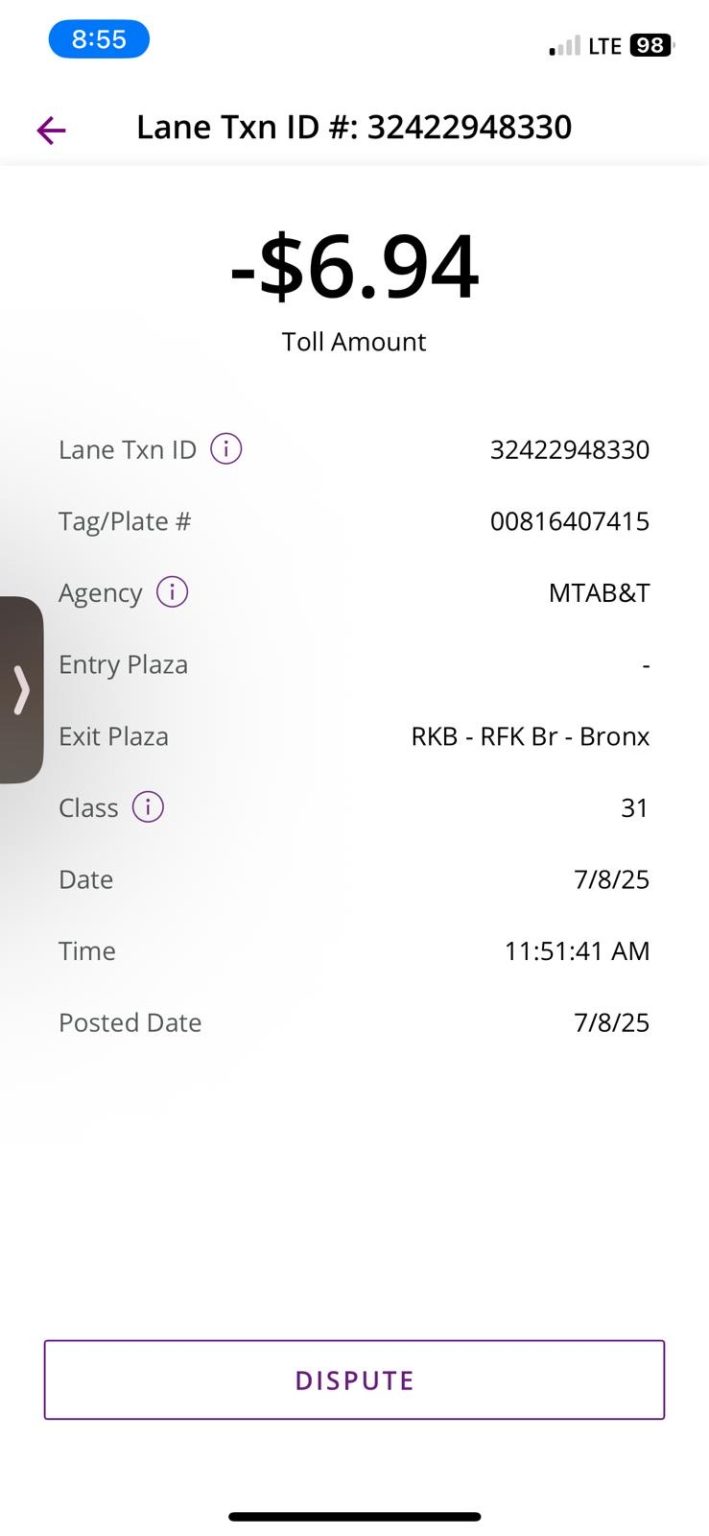
Task: Select the Lane Txn ID number value
Action: [x=569, y=450]
